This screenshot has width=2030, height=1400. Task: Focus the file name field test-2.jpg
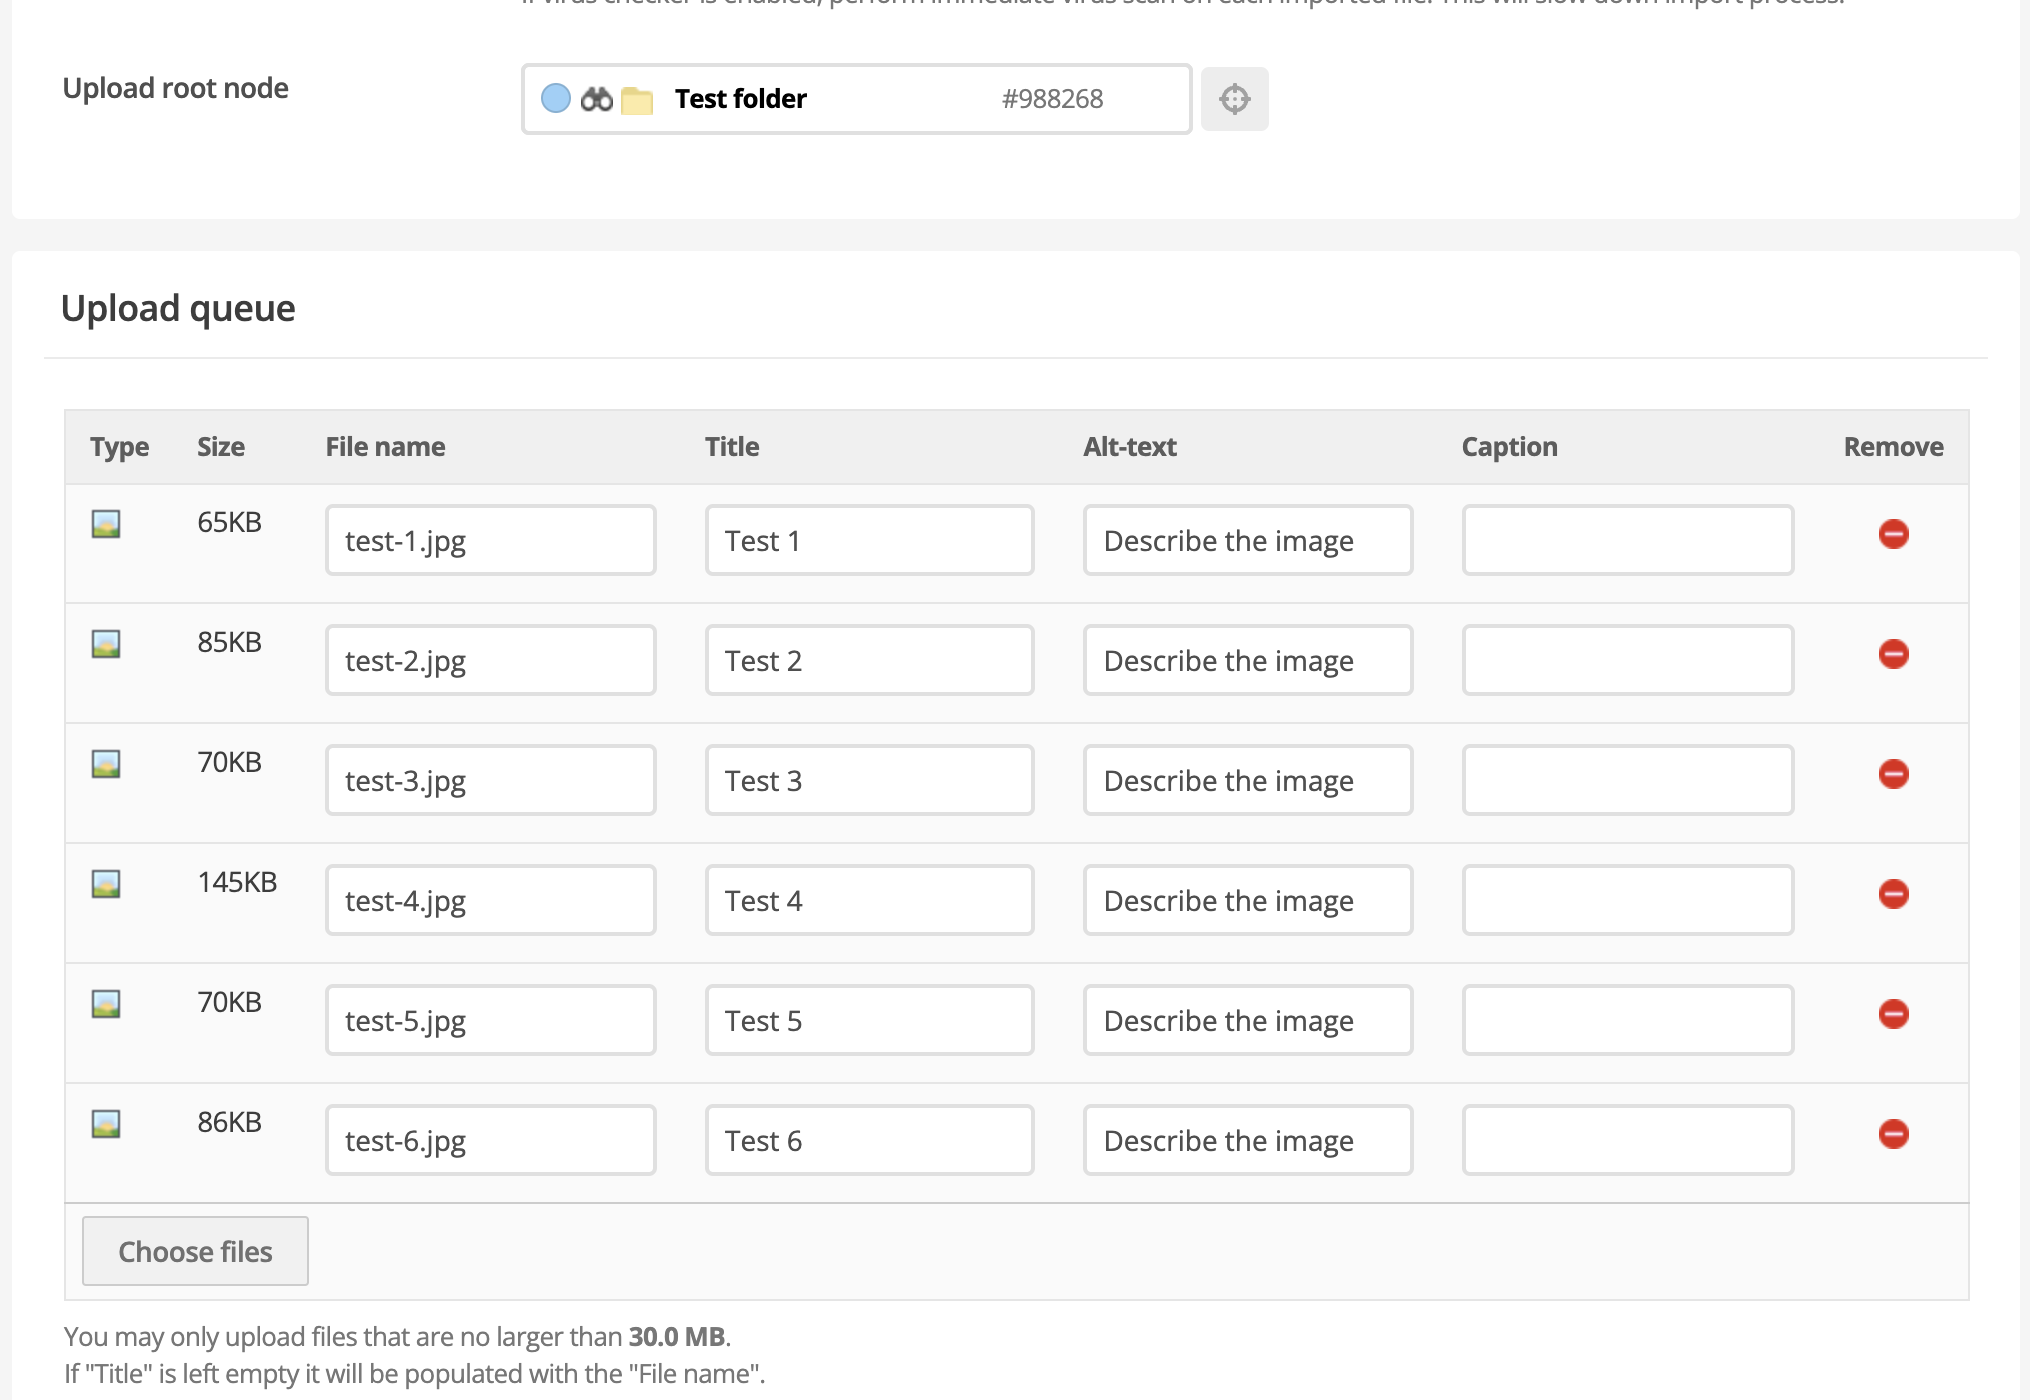coord(490,660)
